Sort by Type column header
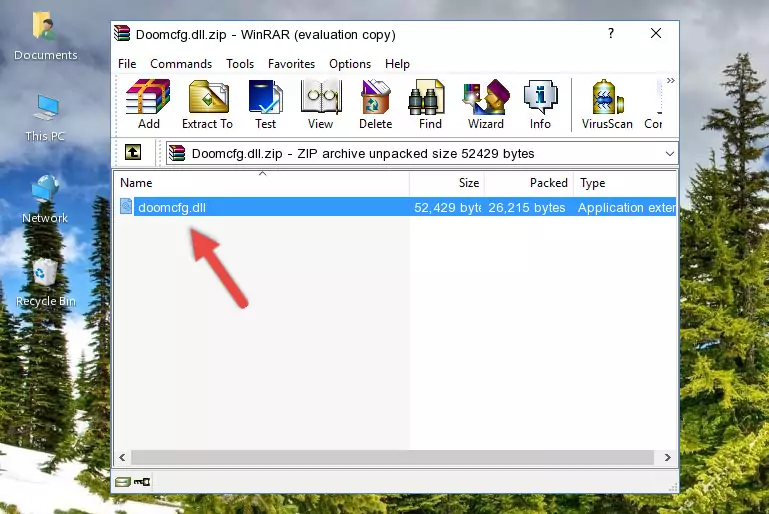 point(625,183)
